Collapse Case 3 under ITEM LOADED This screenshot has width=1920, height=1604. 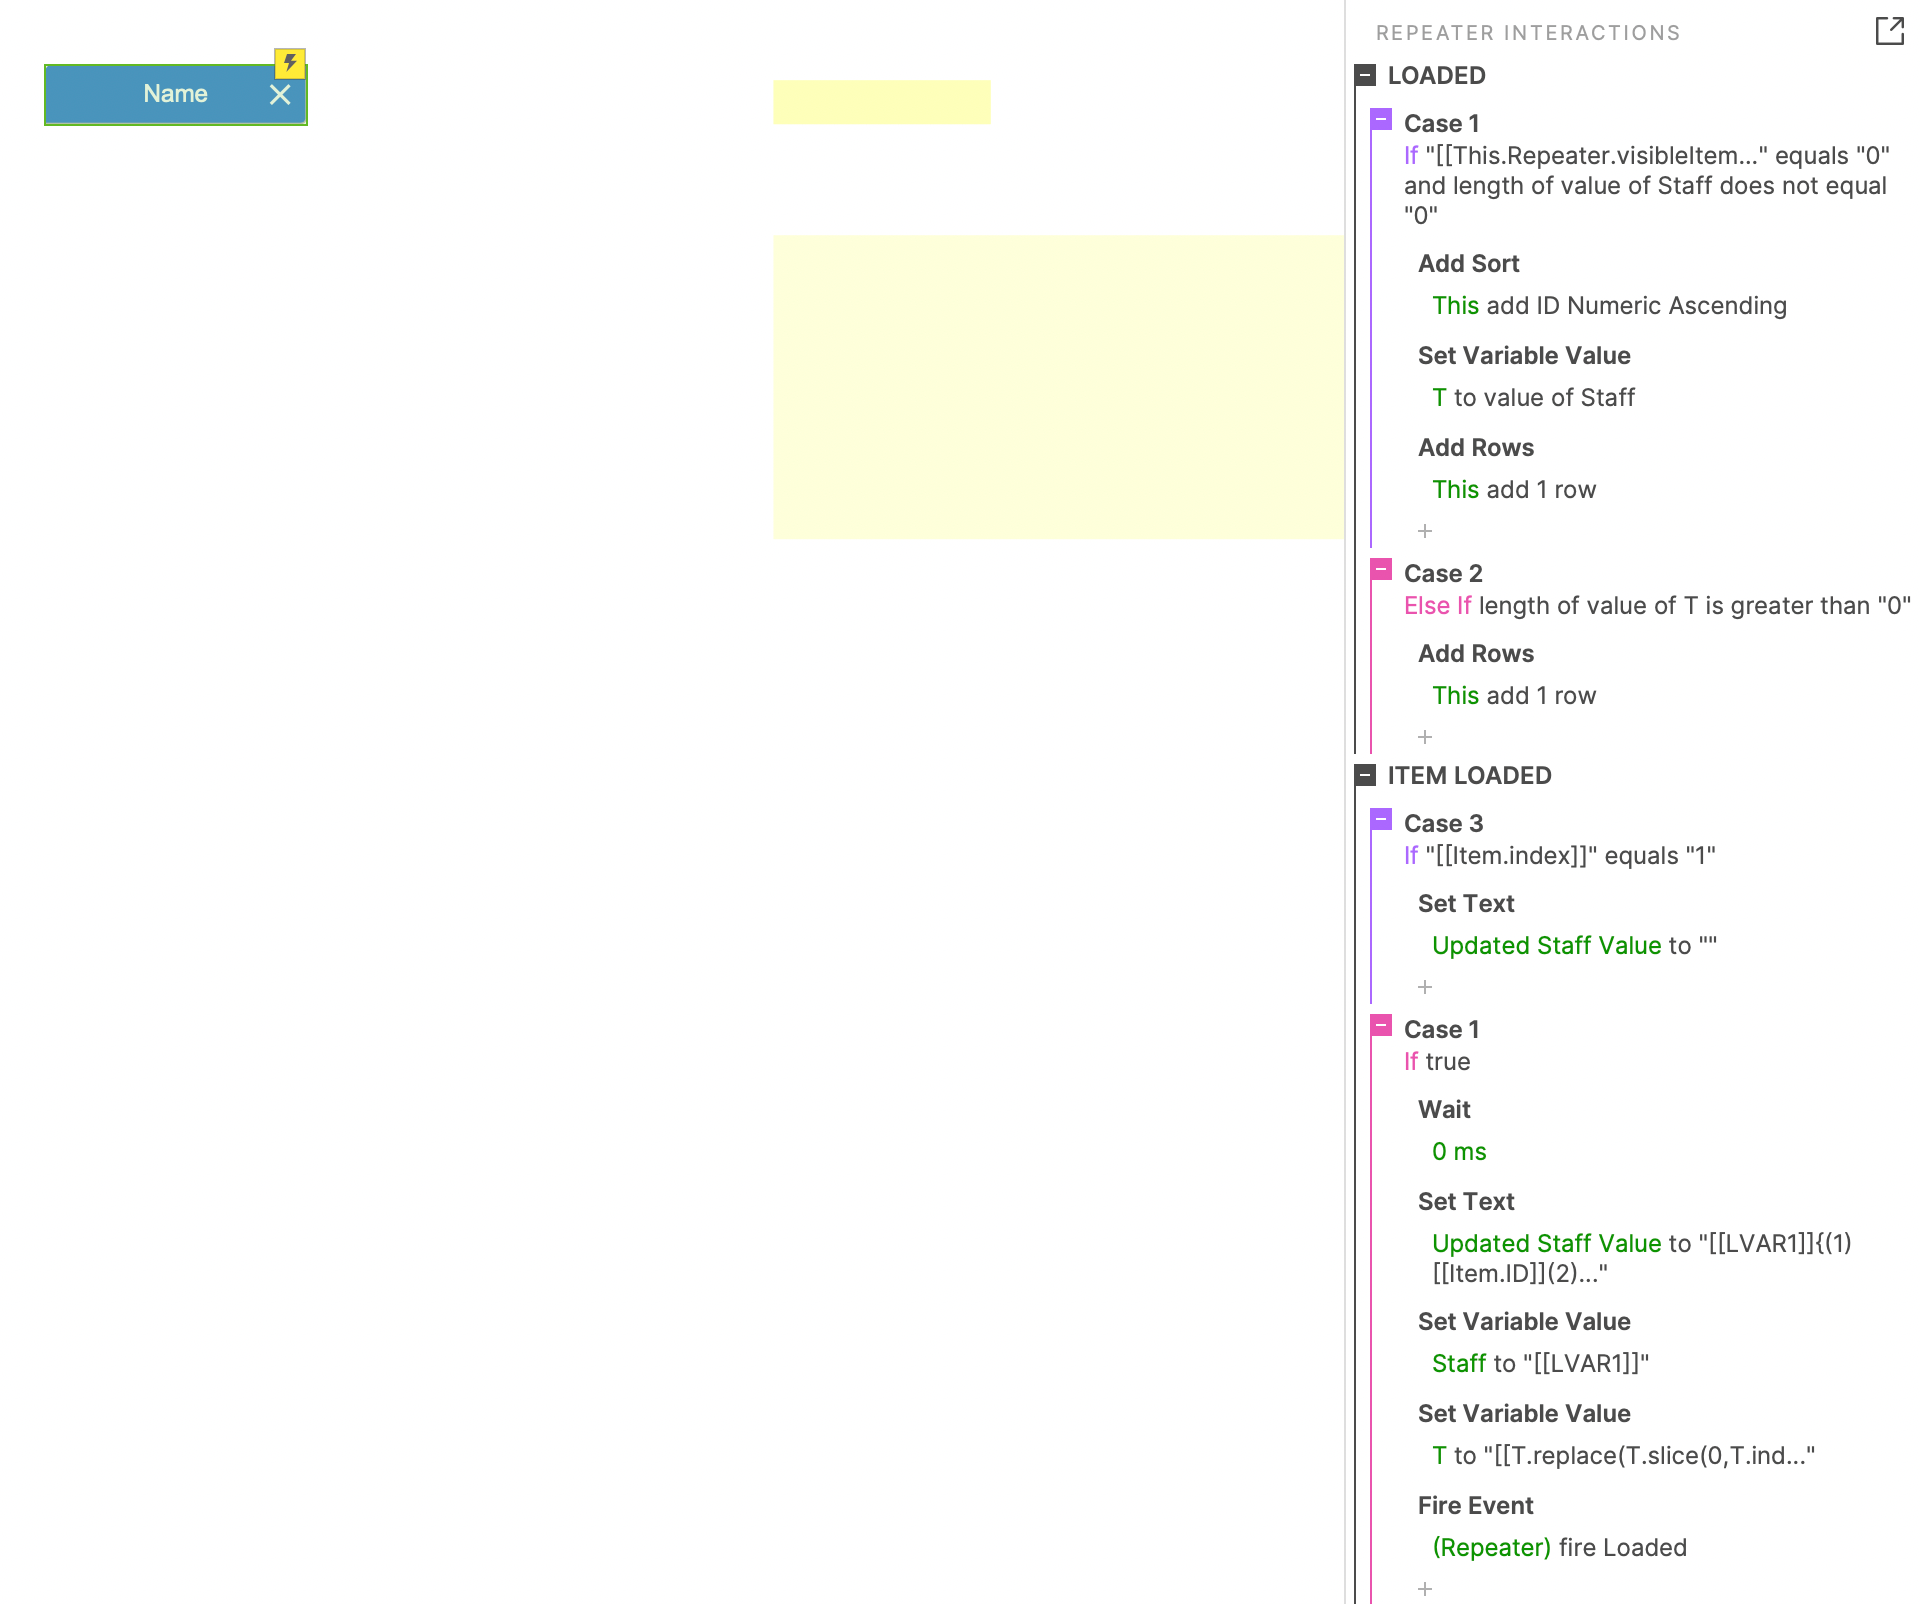[x=1379, y=821]
